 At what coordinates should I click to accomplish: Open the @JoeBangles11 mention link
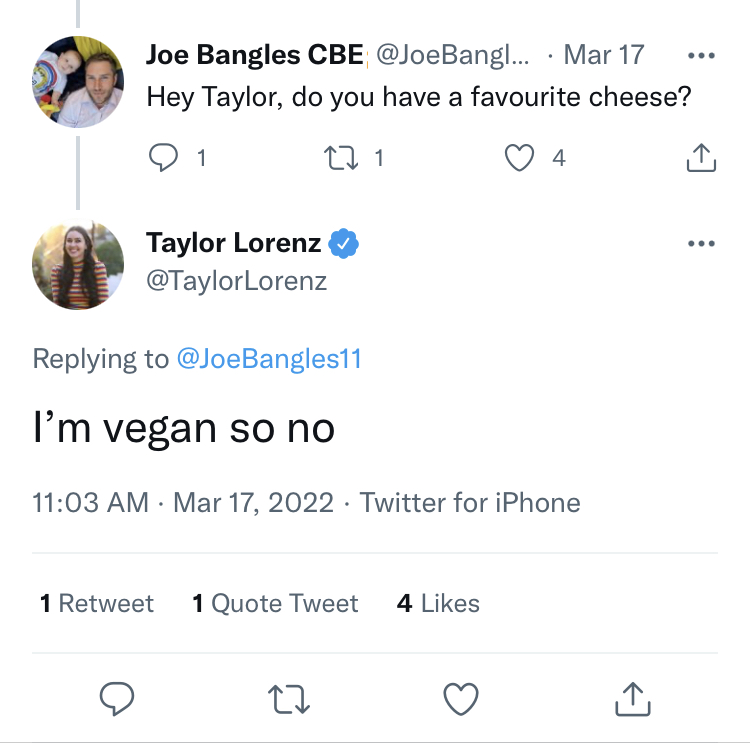coord(269,359)
